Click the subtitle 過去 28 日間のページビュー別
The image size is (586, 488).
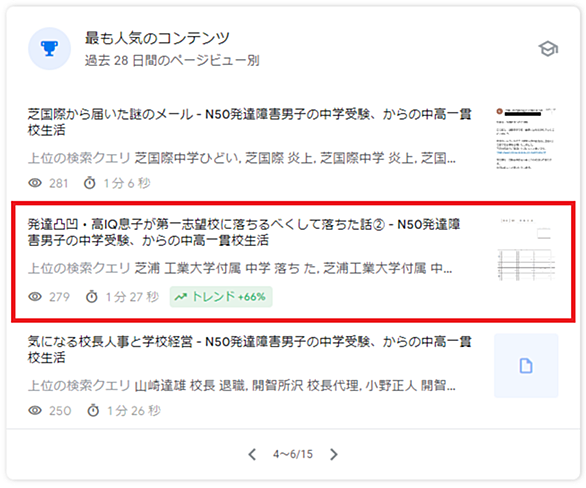(172, 60)
